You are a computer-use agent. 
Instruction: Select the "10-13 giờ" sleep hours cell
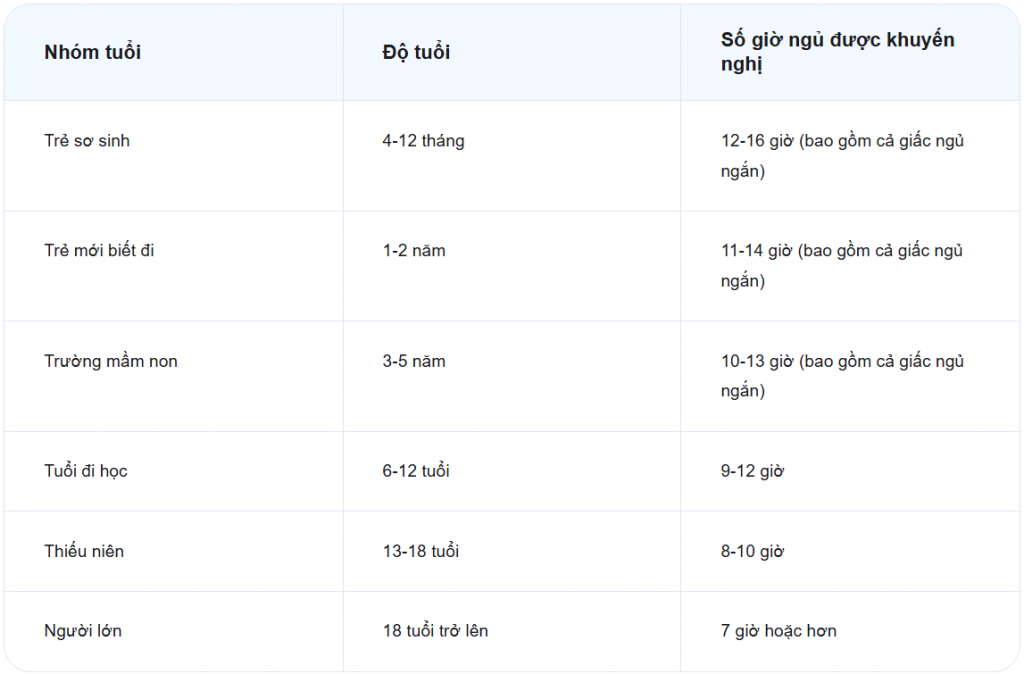[842, 376]
